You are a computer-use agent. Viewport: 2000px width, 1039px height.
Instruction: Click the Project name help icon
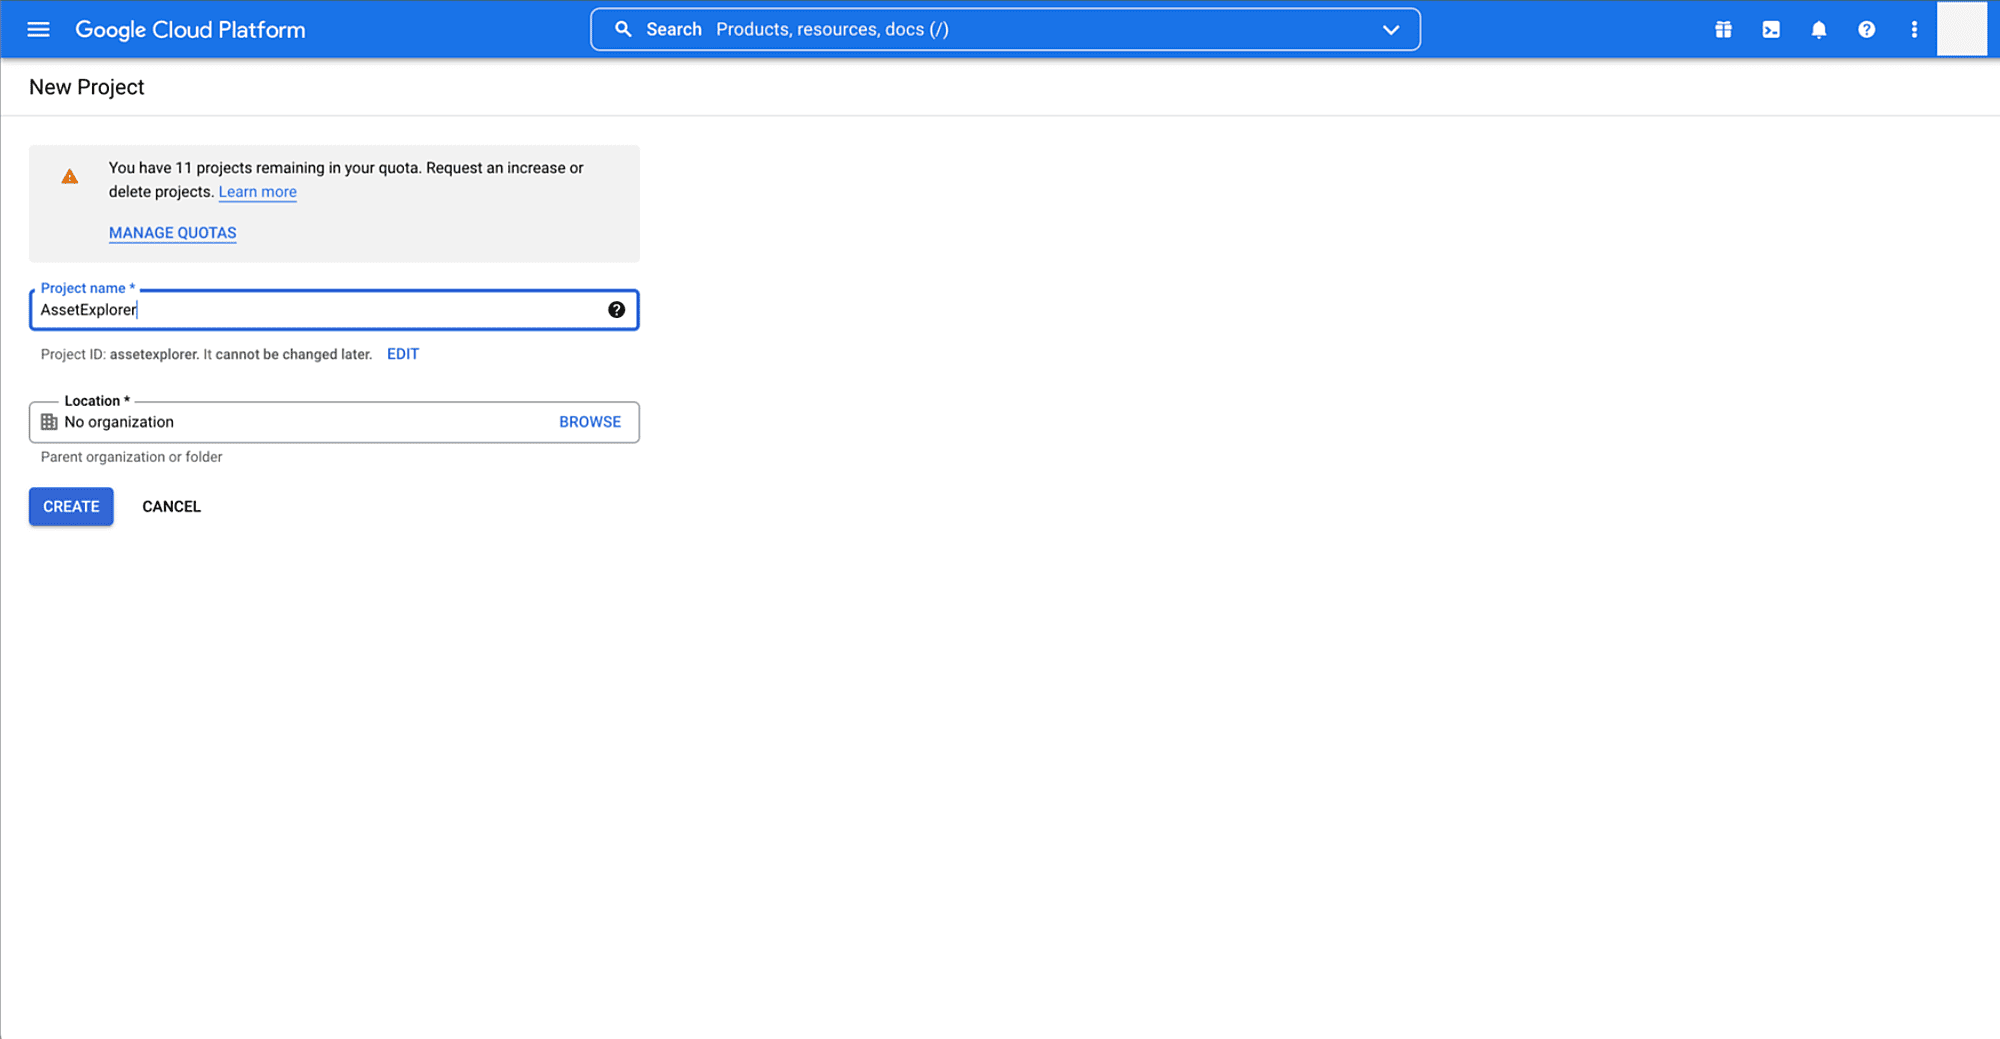[616, 310]
